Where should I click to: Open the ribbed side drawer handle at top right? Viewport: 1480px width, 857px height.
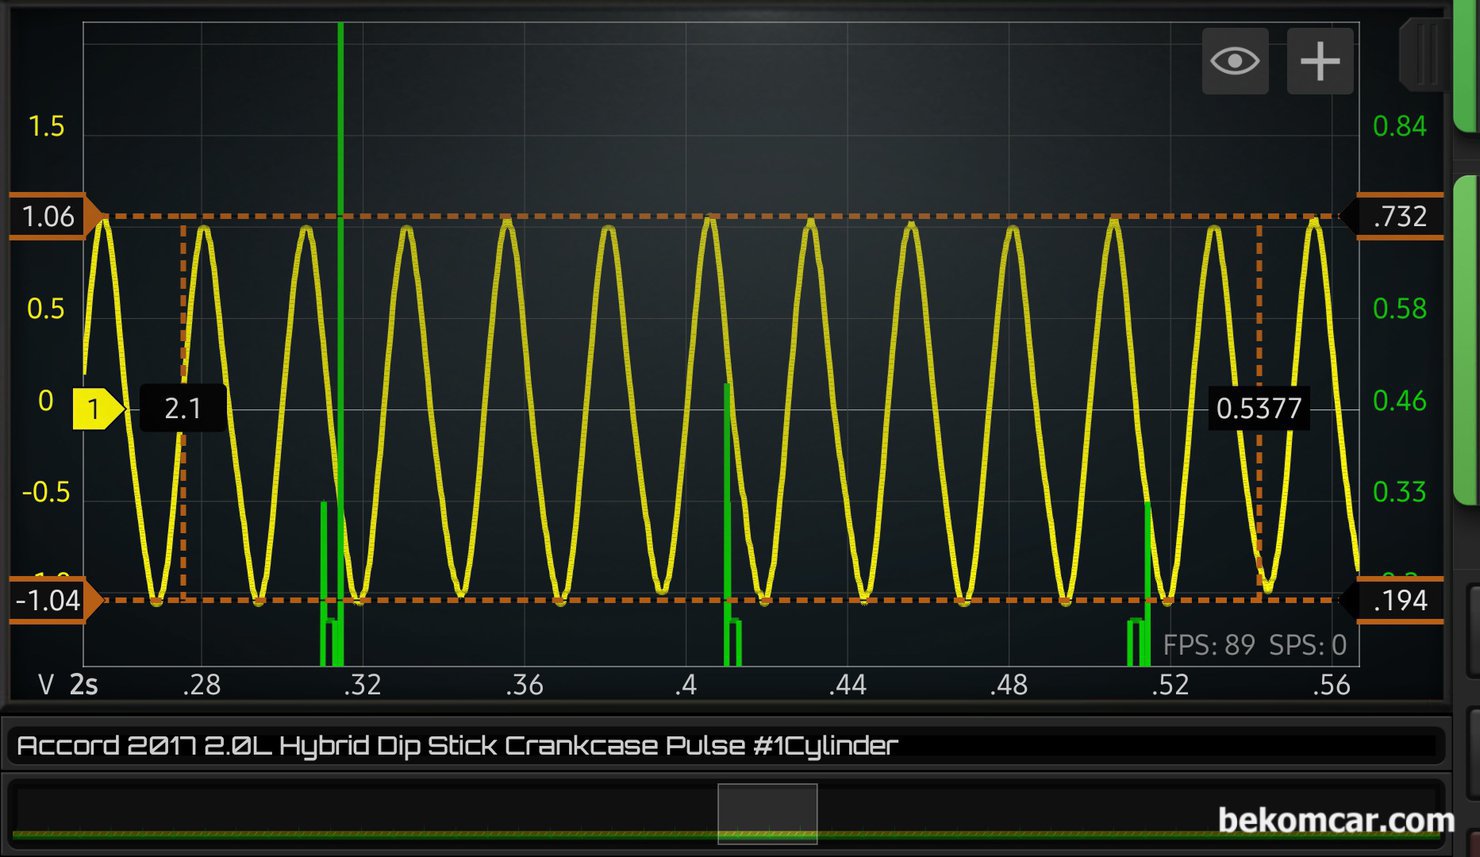pyautogui.click(x=1425, y=55)
